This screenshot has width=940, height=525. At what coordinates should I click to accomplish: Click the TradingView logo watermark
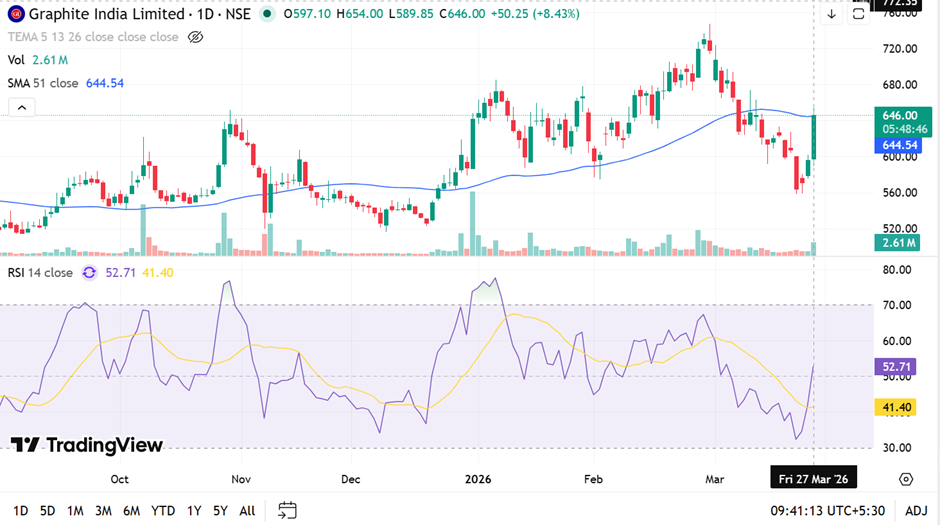point(86,445)
